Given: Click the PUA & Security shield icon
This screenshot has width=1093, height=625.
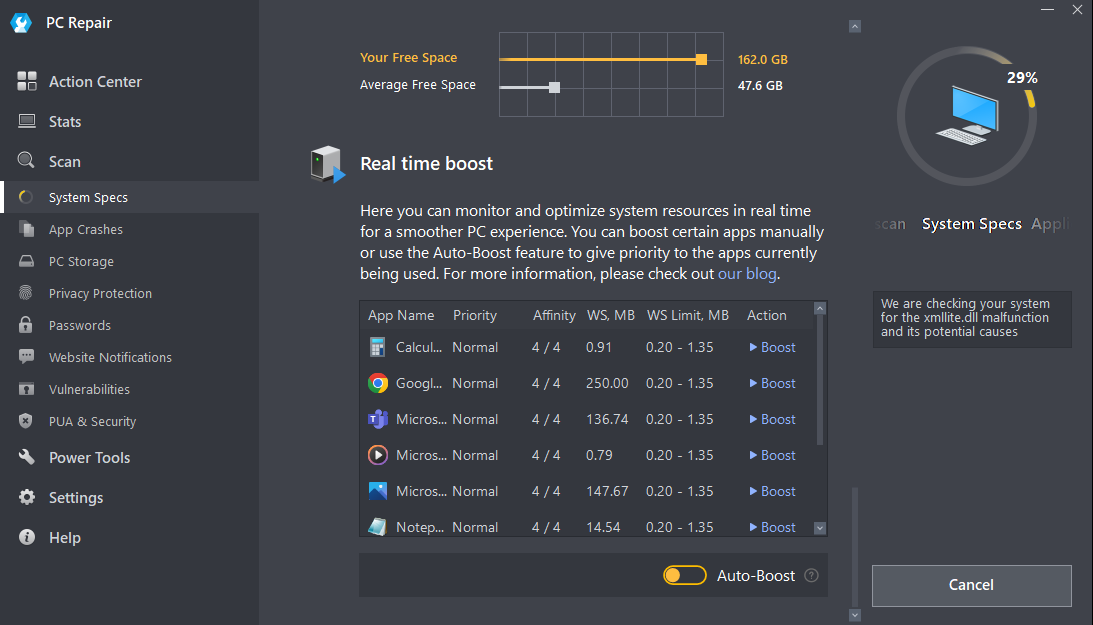Looking at the screenshot, I should [26, 421].
